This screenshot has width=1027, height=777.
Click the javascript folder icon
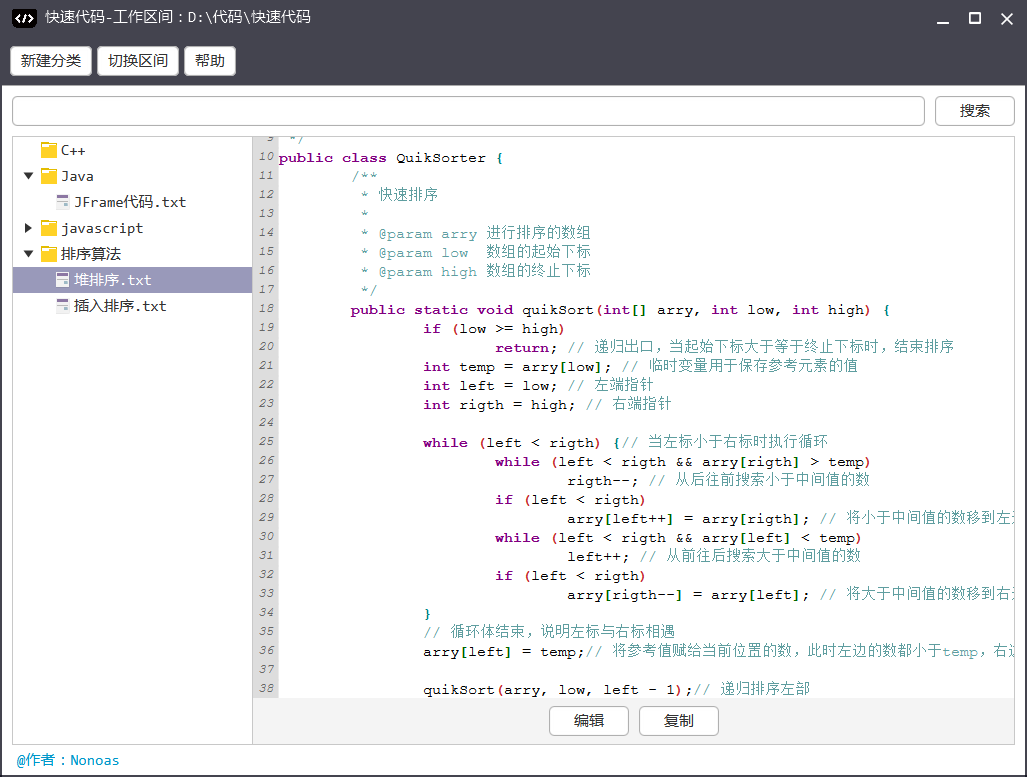(x=48, y=228)
